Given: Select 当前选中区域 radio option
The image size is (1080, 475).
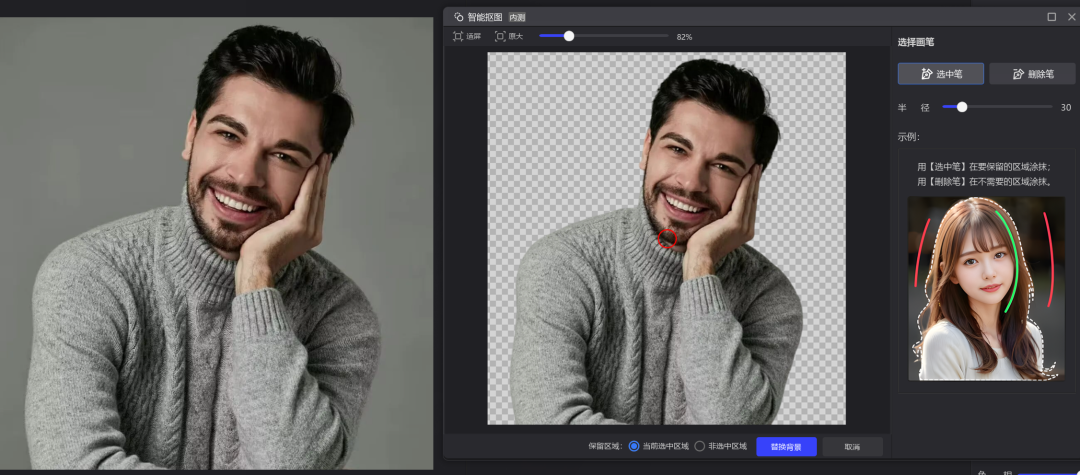Looking at the screenshot, I should [634, 446].
